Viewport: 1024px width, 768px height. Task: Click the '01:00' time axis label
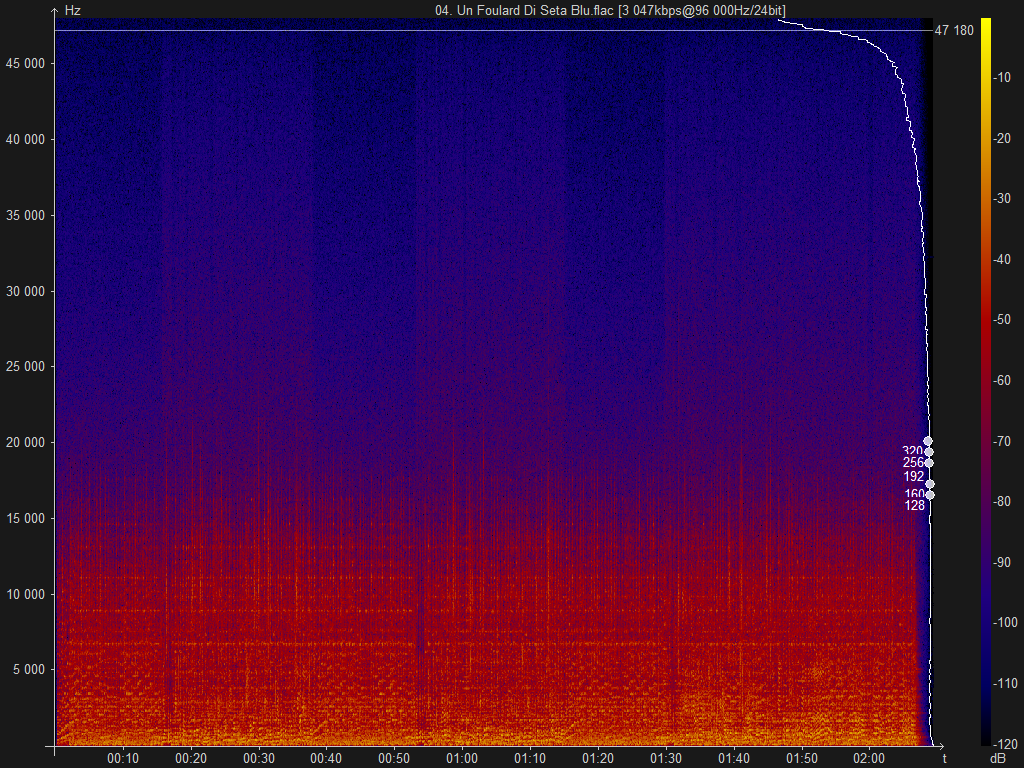(462, 758)
